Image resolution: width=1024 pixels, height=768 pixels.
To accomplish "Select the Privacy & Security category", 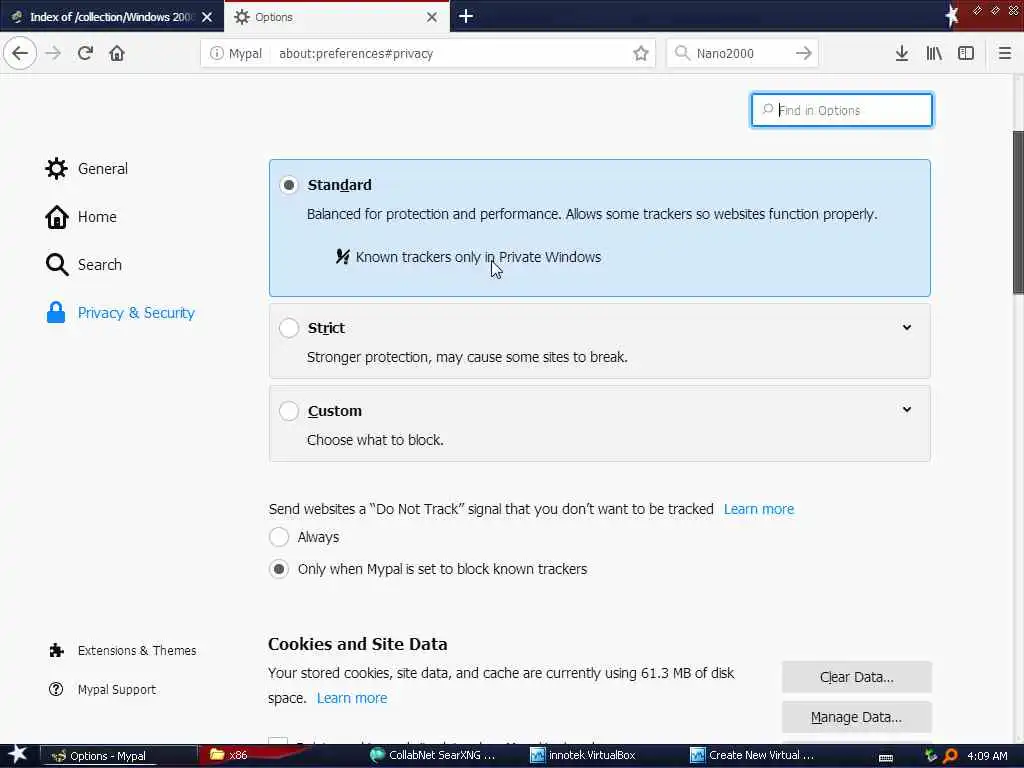I will [120, 313].
